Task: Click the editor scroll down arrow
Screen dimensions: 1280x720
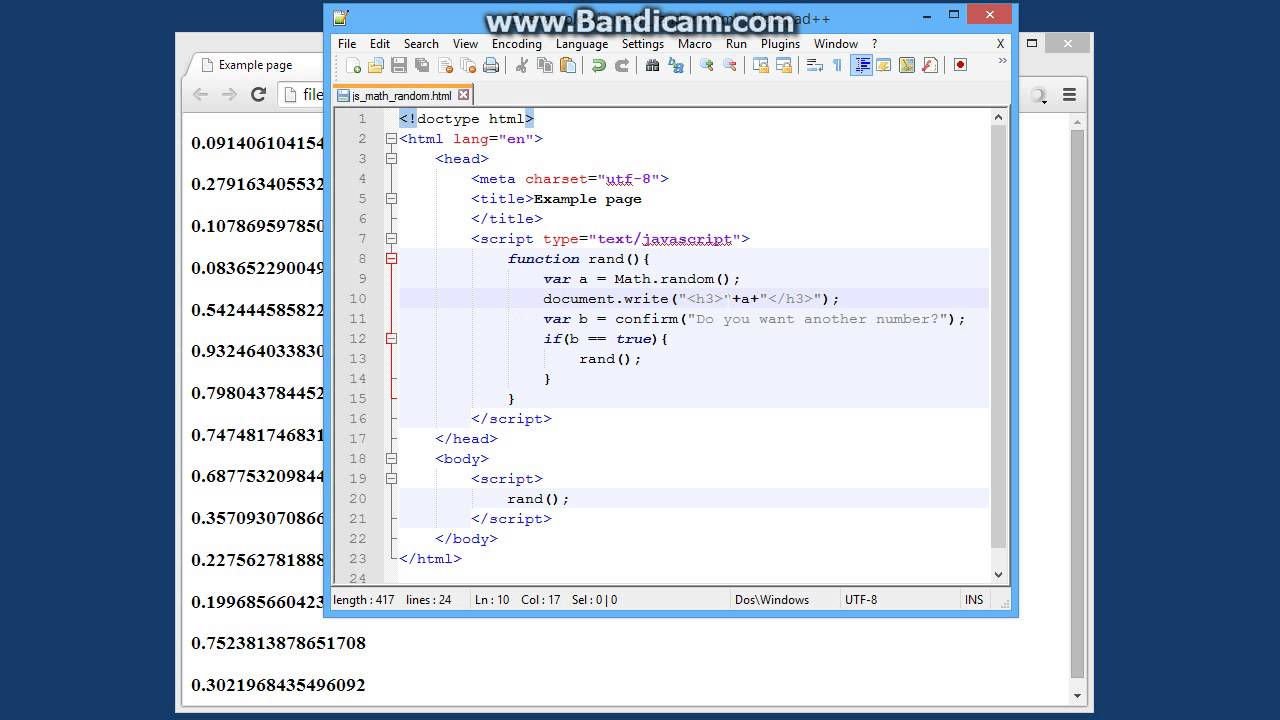Action: 998,575
